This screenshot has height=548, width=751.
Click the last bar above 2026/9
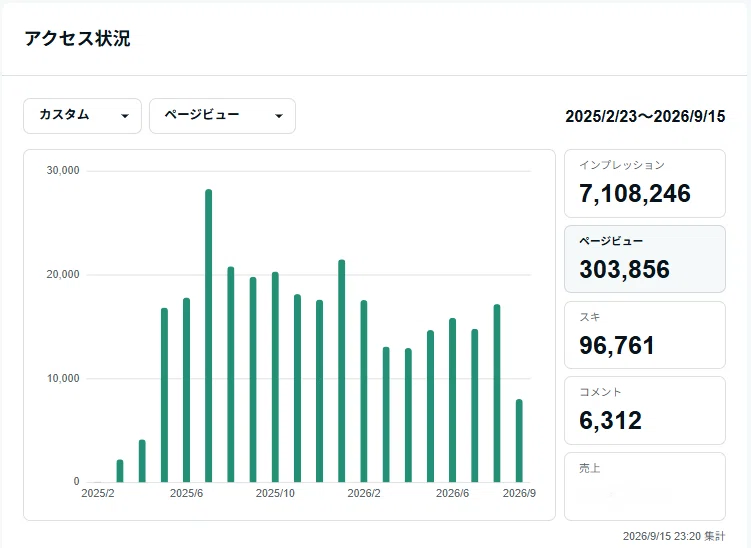(x=519, y=441)
